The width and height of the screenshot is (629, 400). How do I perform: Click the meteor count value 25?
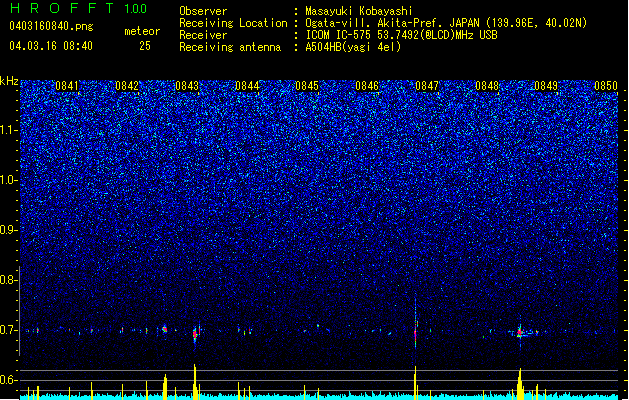coord(145,46)
